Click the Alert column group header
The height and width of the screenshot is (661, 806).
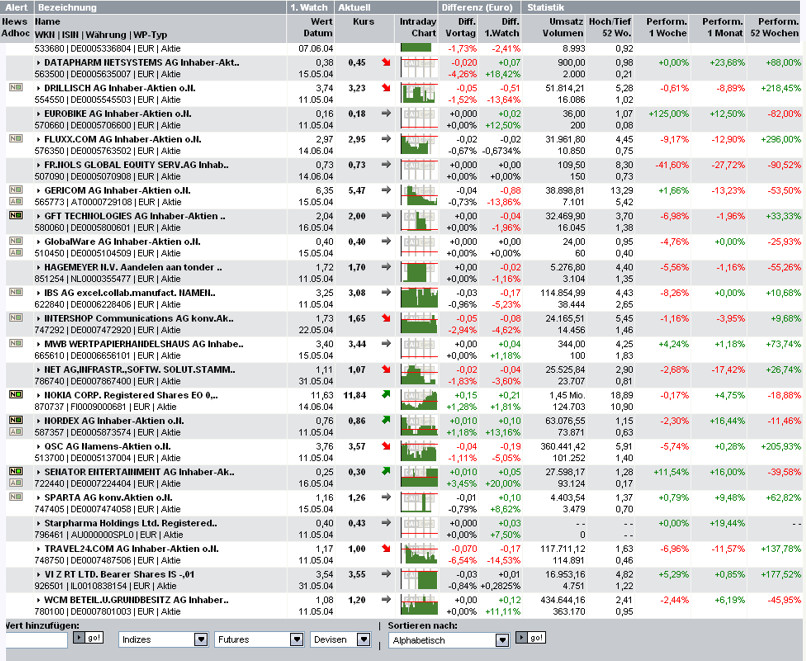coord(16,7)
